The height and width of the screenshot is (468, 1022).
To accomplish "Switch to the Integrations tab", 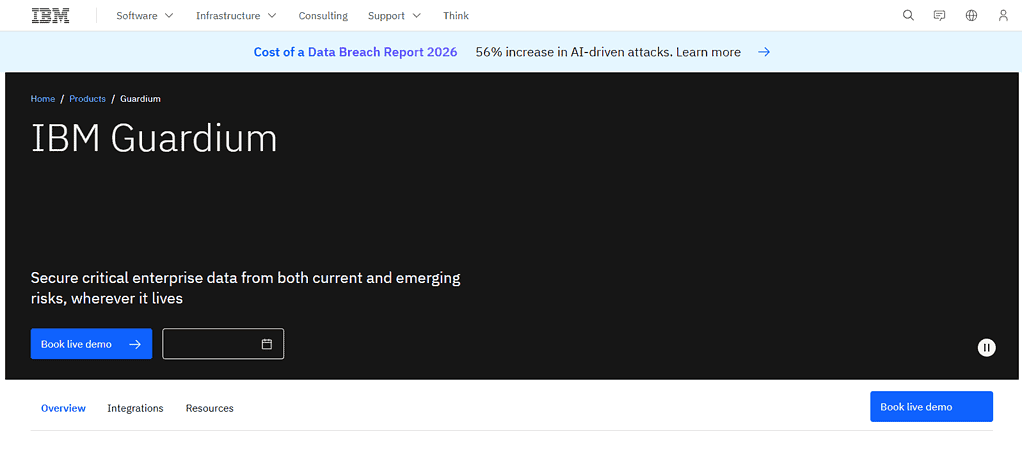I will 136,408.
